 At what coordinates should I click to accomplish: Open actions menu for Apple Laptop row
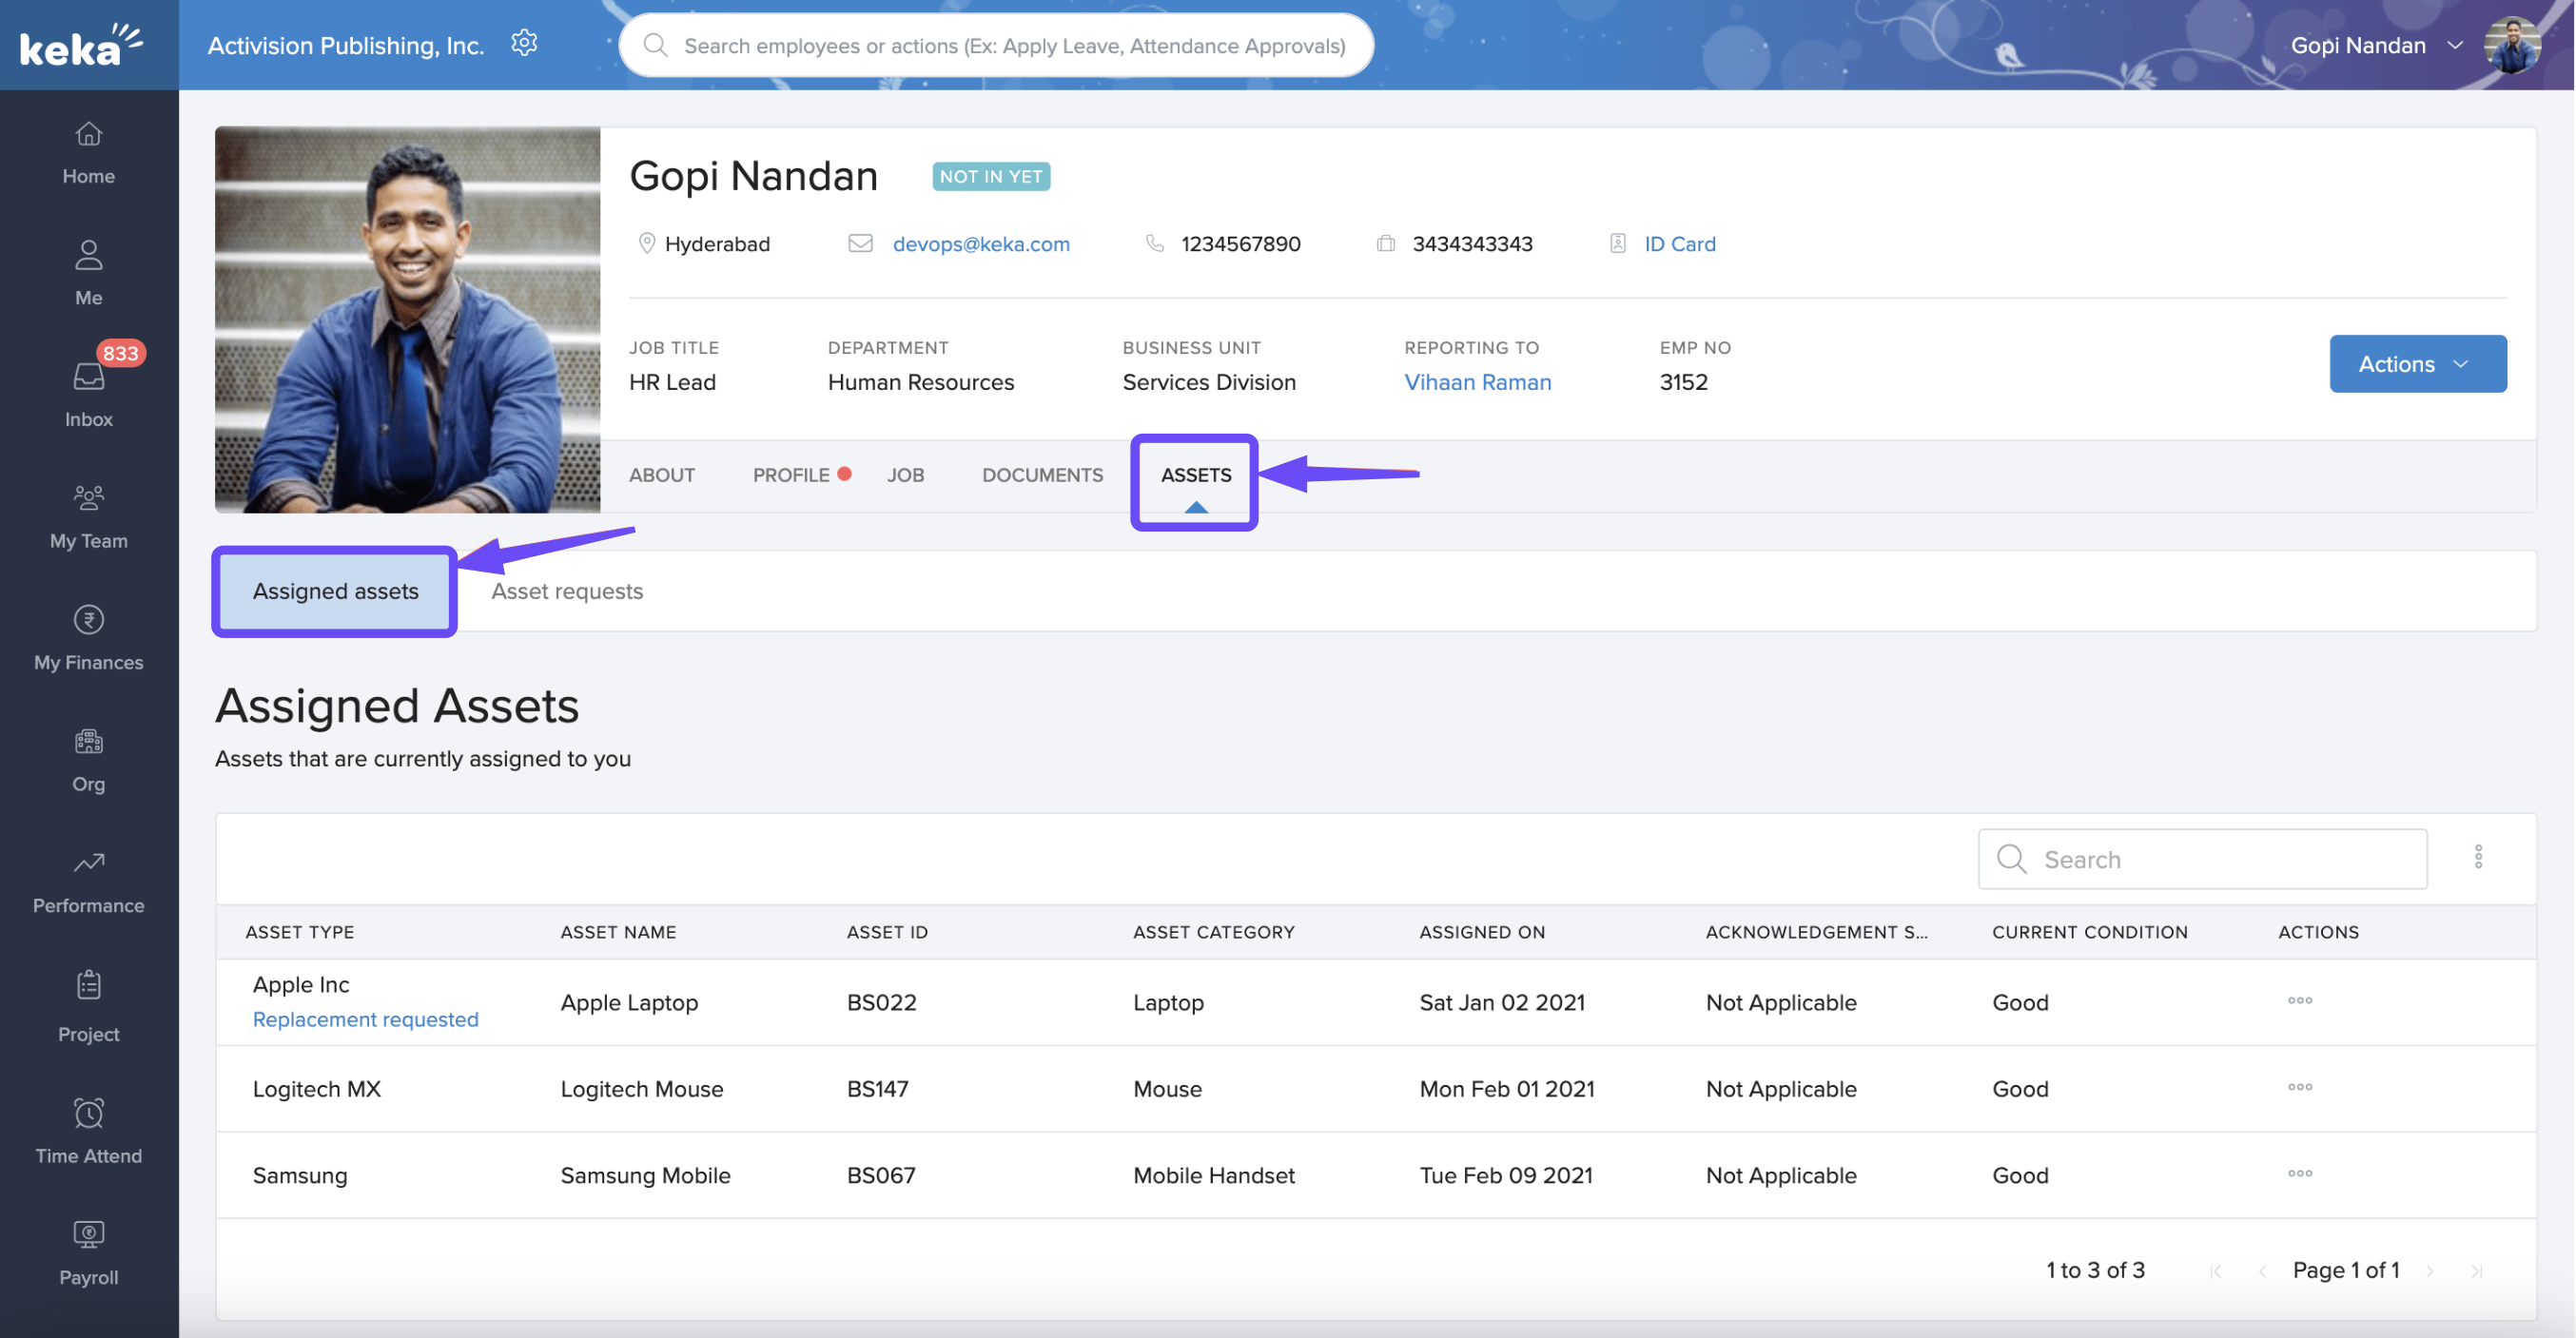pos(2298,1001)
